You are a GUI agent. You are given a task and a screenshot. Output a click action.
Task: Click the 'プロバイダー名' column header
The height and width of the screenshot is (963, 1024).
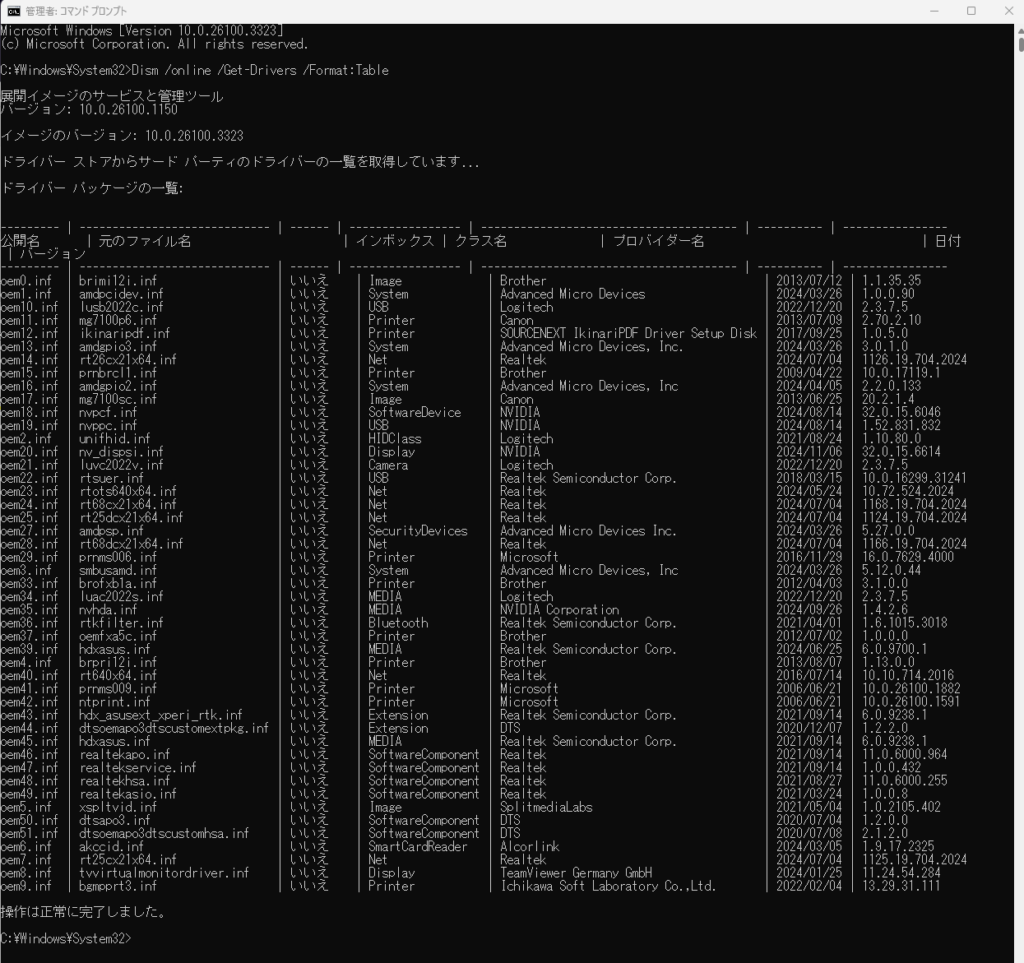click(x=658, y=241)
